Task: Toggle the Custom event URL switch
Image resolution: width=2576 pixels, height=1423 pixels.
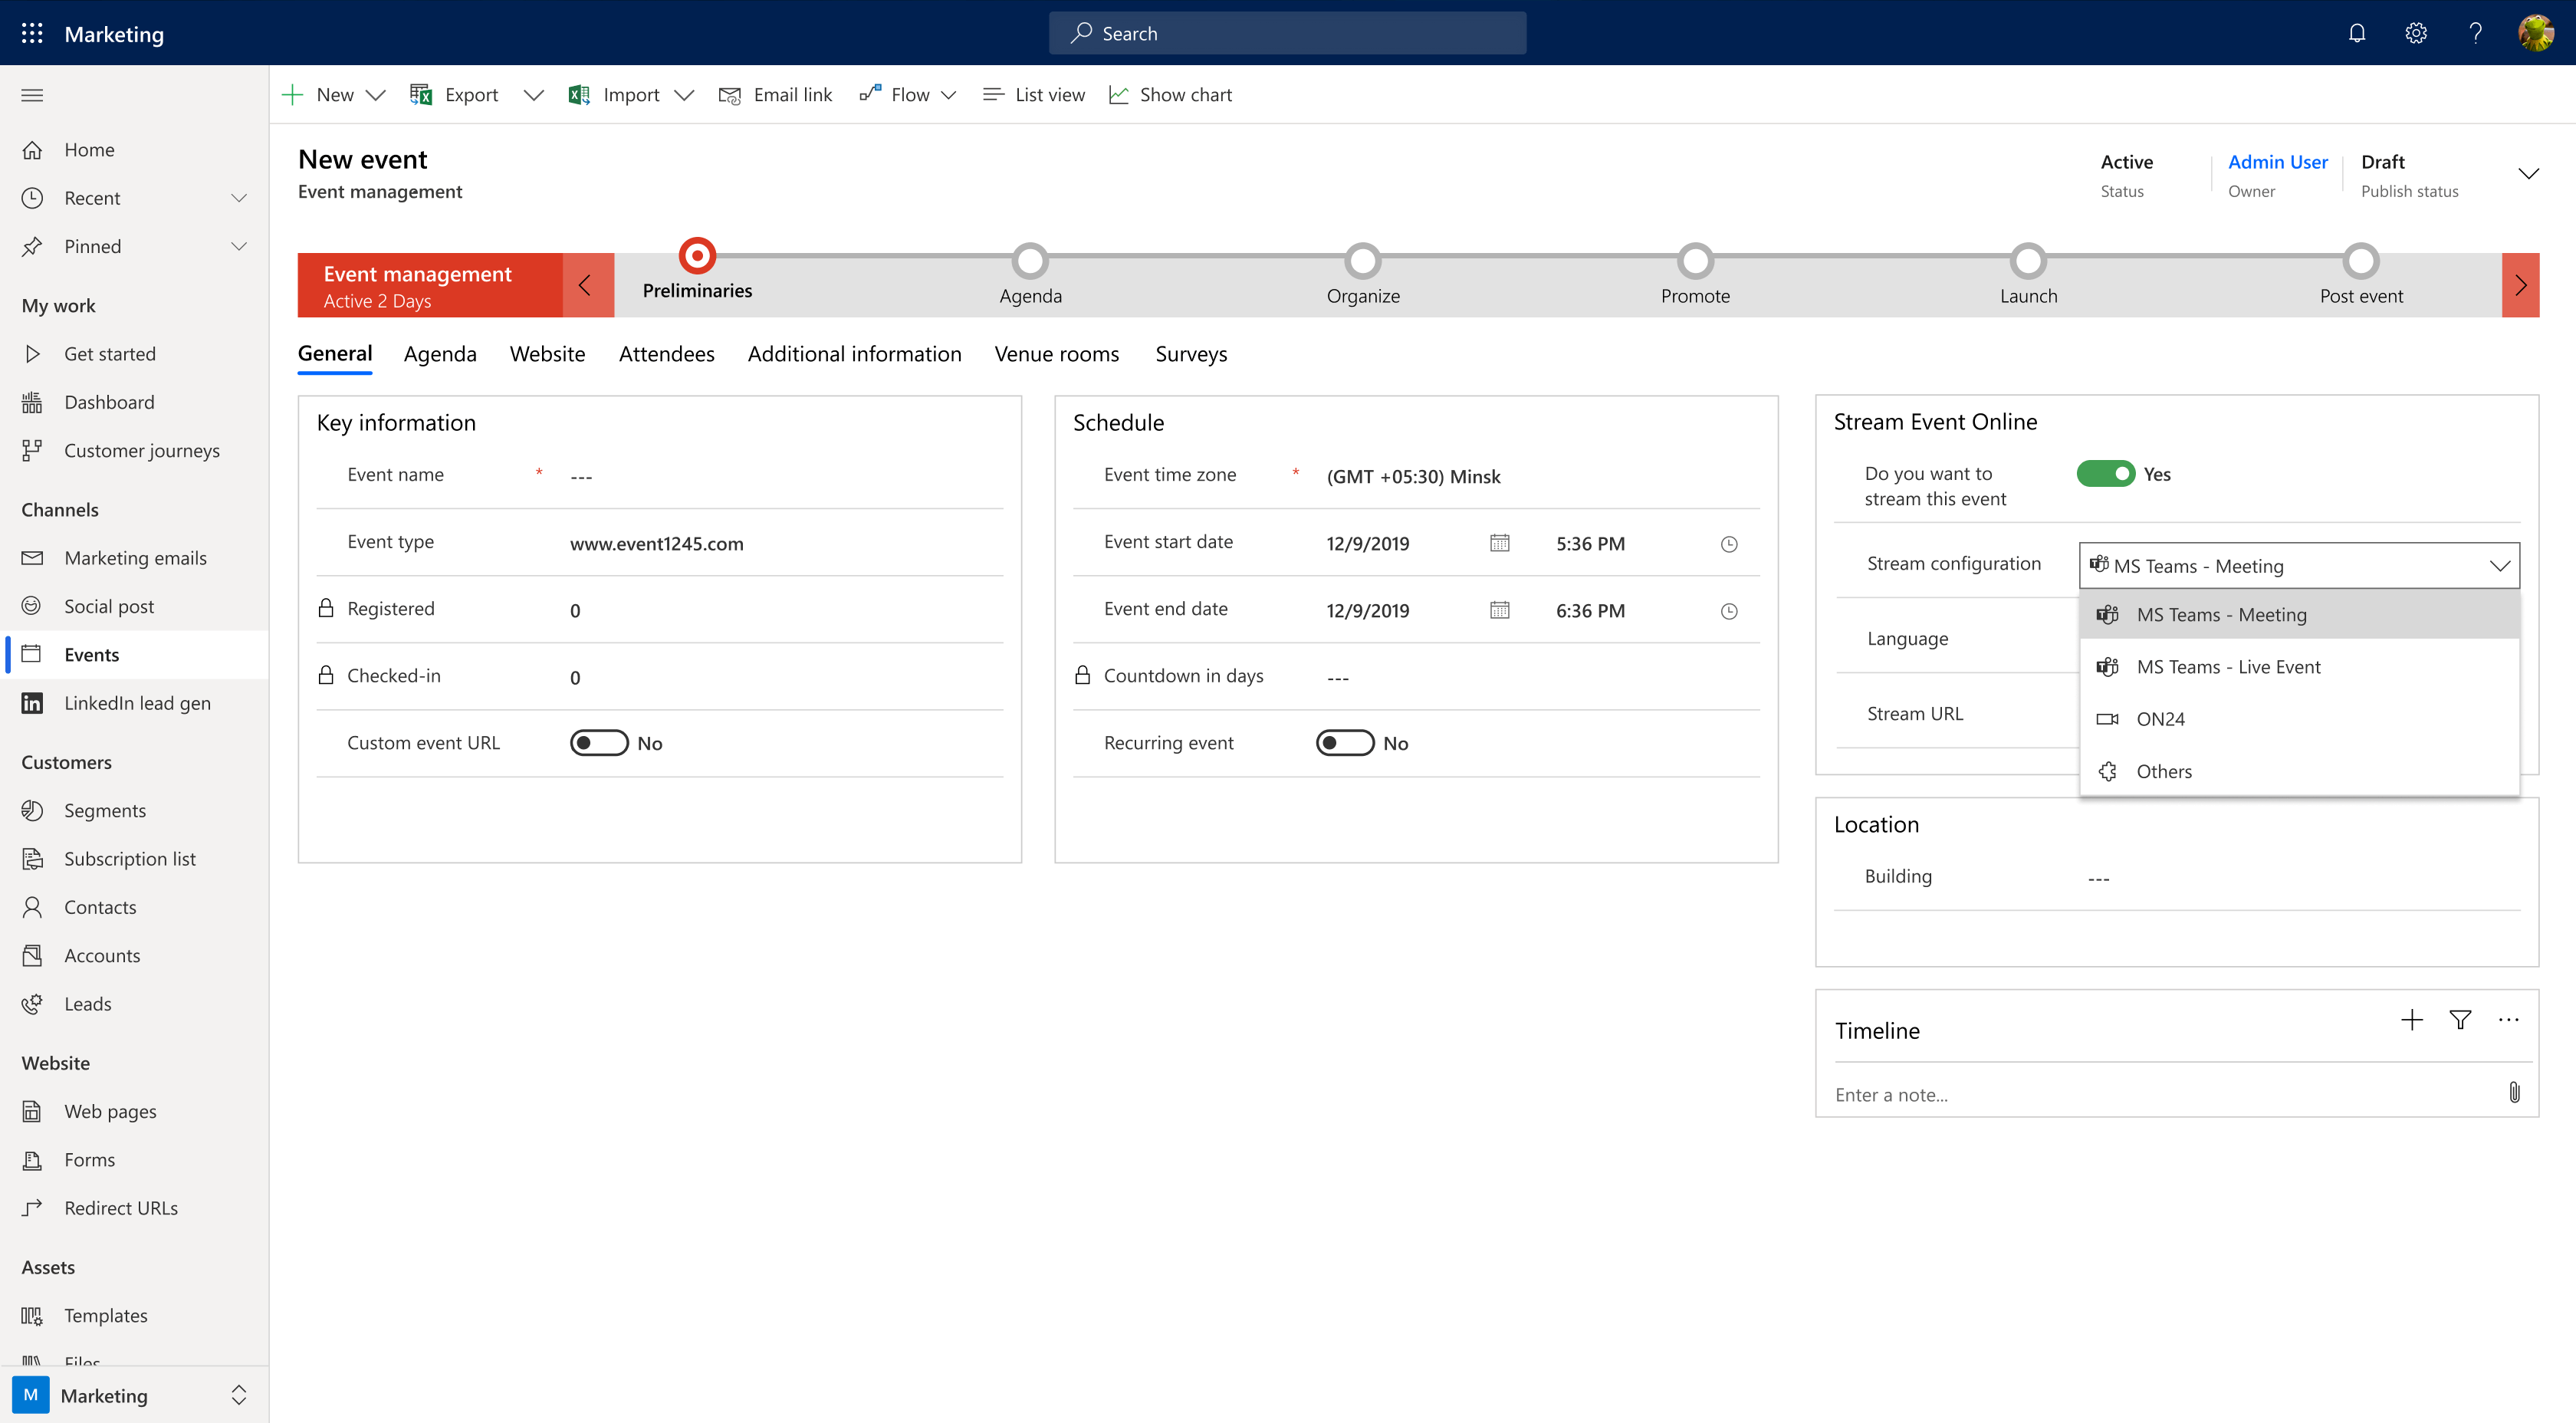Action: tap(597, 743)
